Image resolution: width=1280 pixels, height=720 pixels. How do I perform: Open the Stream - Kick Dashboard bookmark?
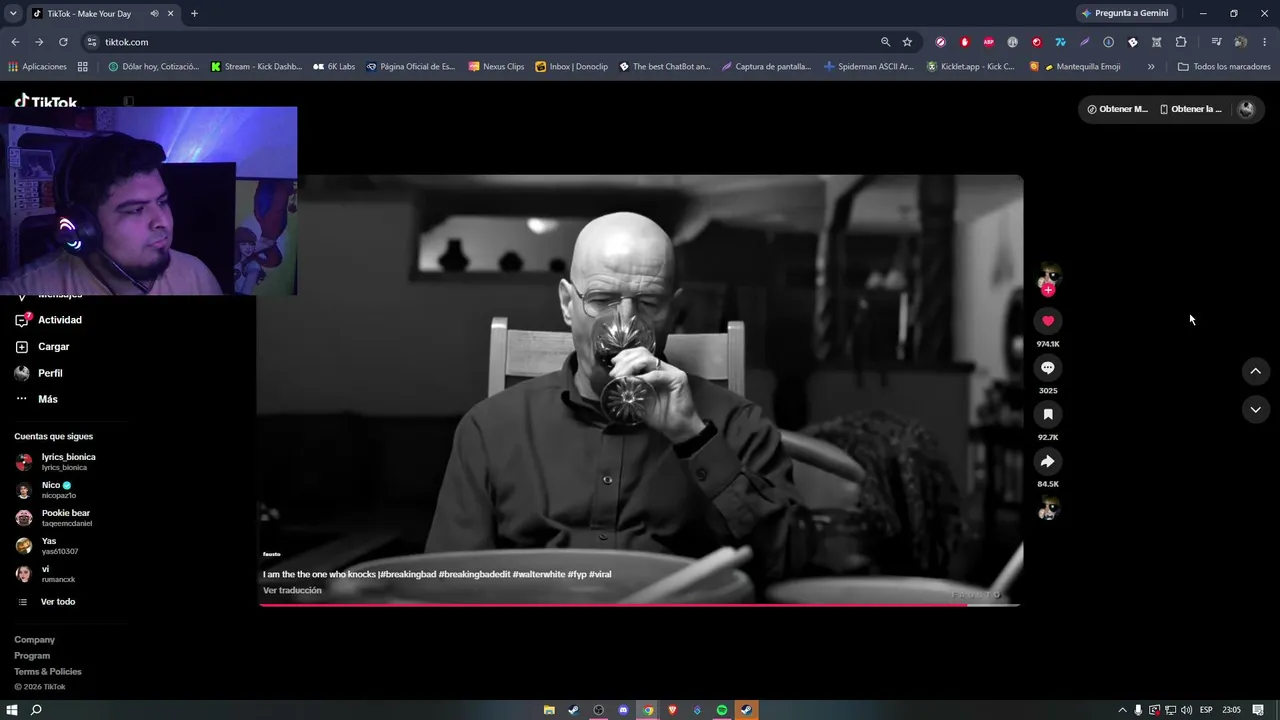point(256,67)
